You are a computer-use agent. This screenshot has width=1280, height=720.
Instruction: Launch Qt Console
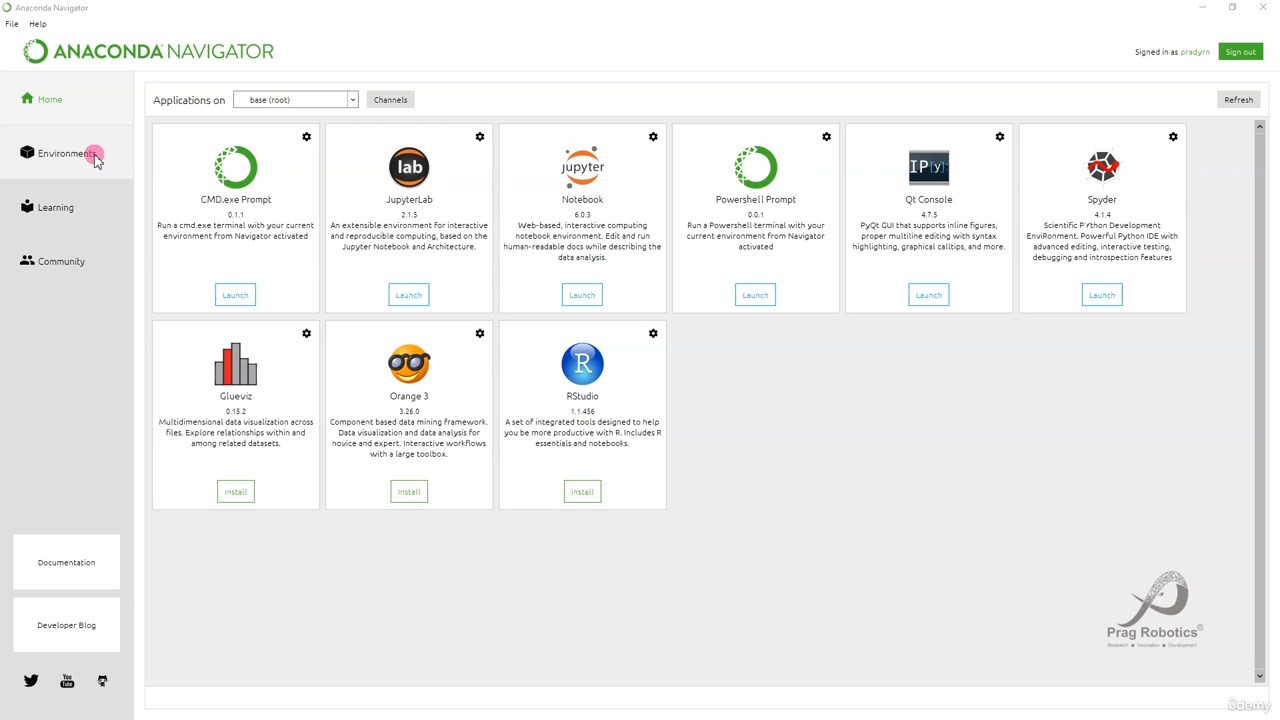click(929, 295)
